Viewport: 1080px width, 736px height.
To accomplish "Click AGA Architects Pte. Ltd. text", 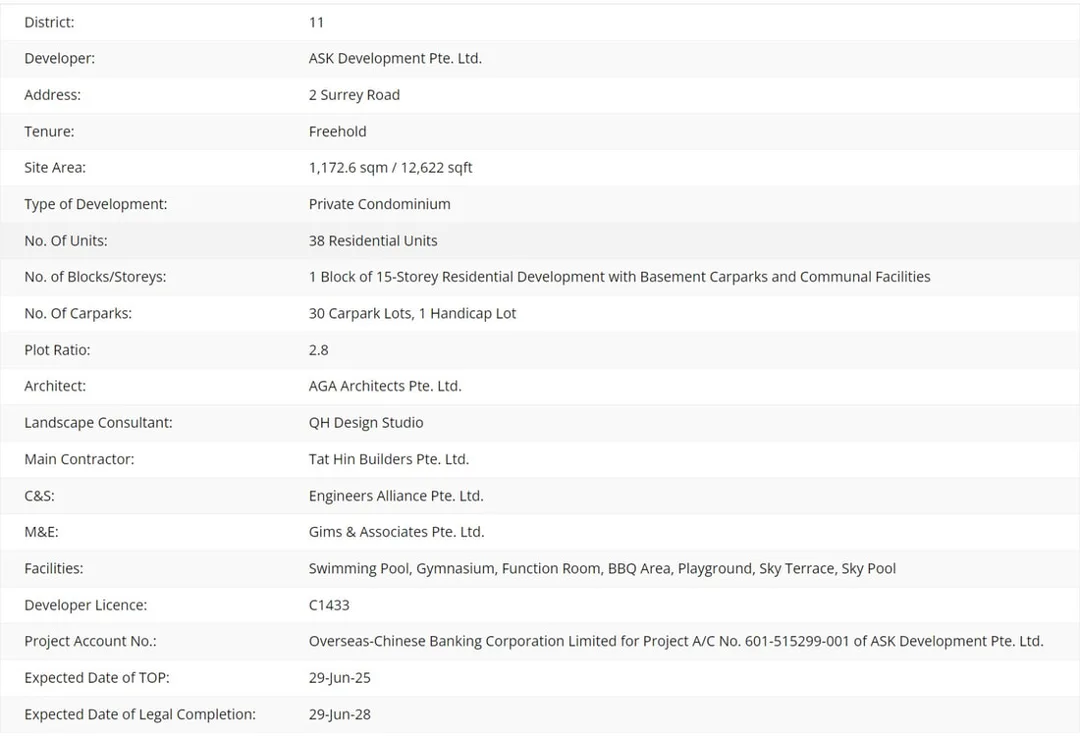I will [384, 386].
